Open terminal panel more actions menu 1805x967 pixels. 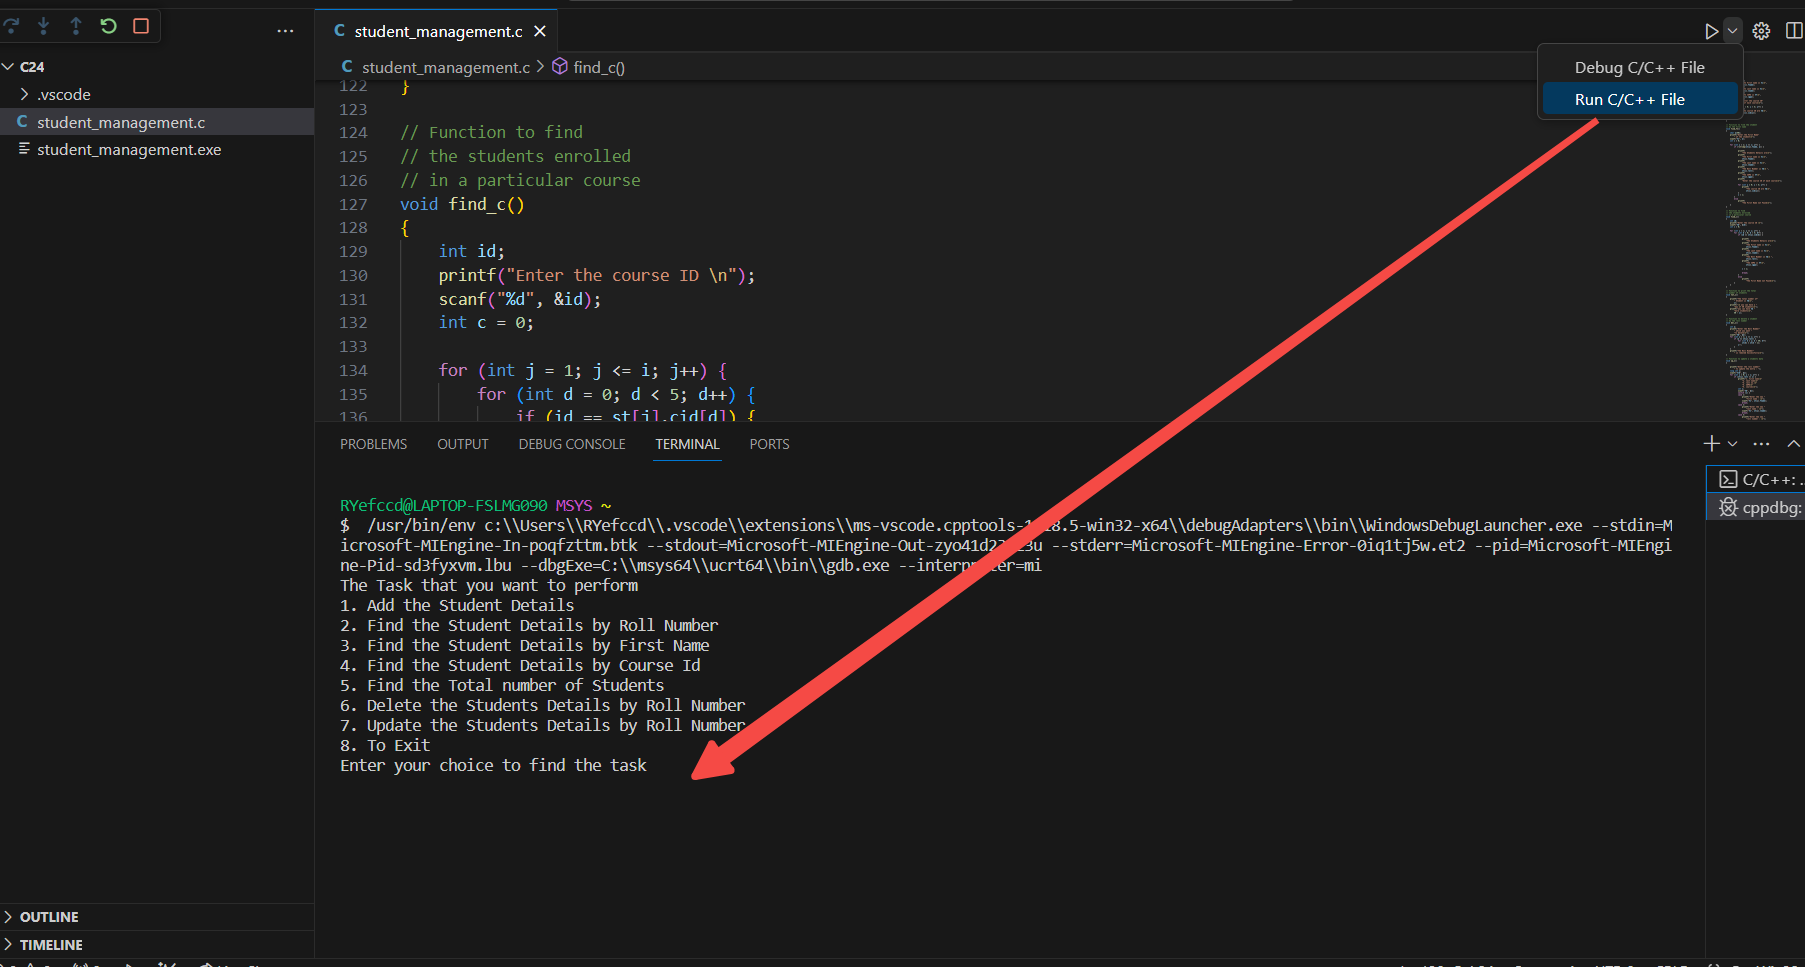click(1762, 443)
